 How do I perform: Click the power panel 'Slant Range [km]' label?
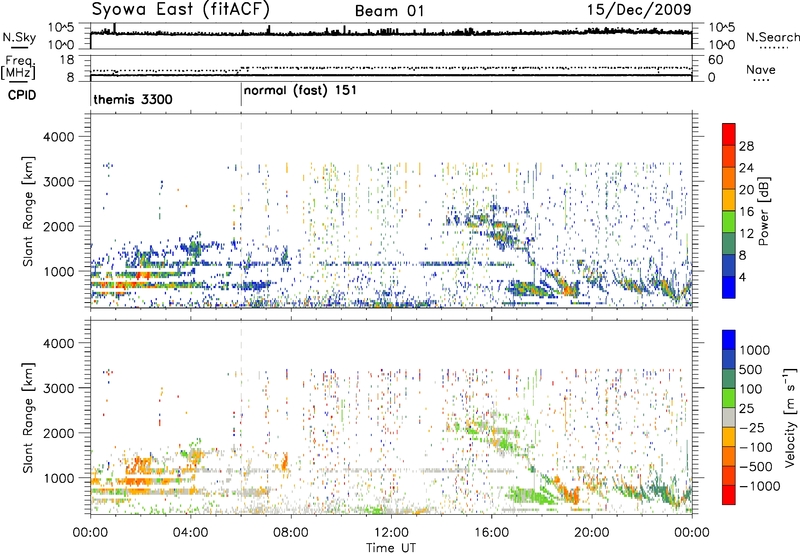click(28, 211)
